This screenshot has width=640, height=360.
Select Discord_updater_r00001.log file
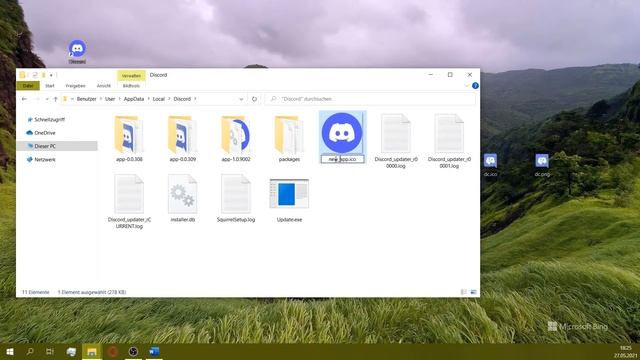449,141
